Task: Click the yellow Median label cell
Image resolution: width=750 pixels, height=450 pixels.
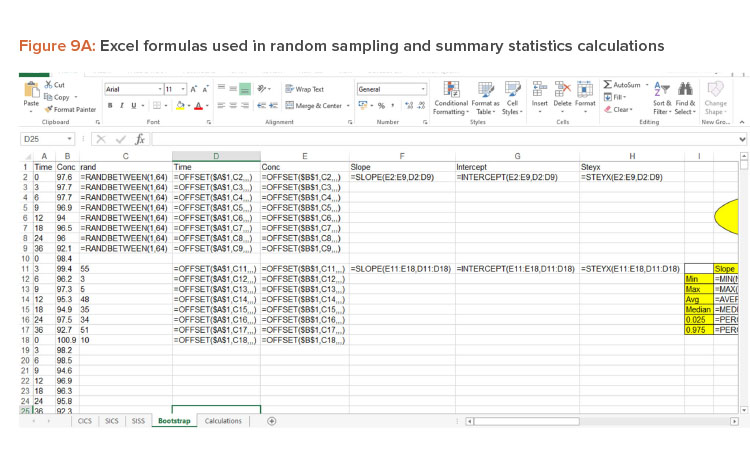Action: 698,309
